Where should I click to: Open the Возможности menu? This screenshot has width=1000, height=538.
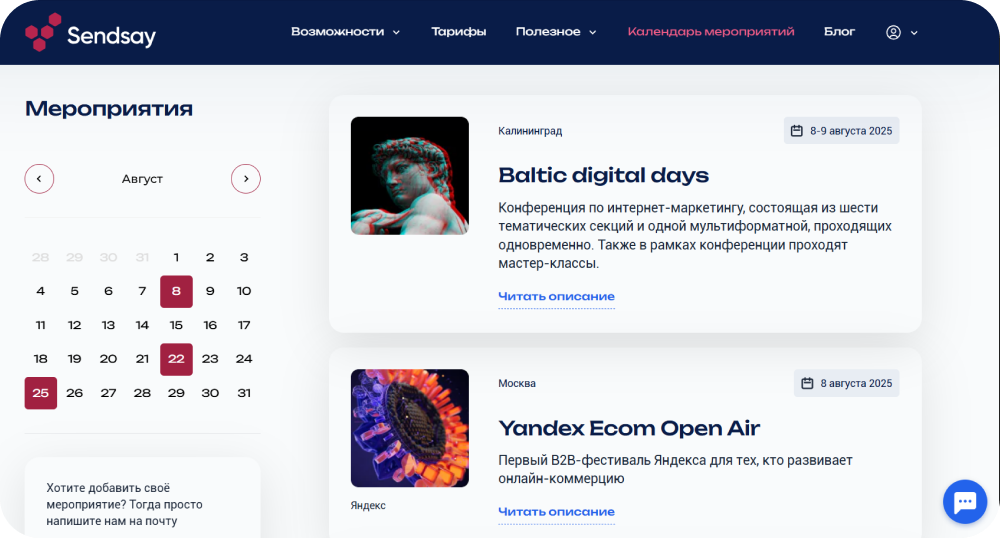pyautogui.click(x=337, y=31)
